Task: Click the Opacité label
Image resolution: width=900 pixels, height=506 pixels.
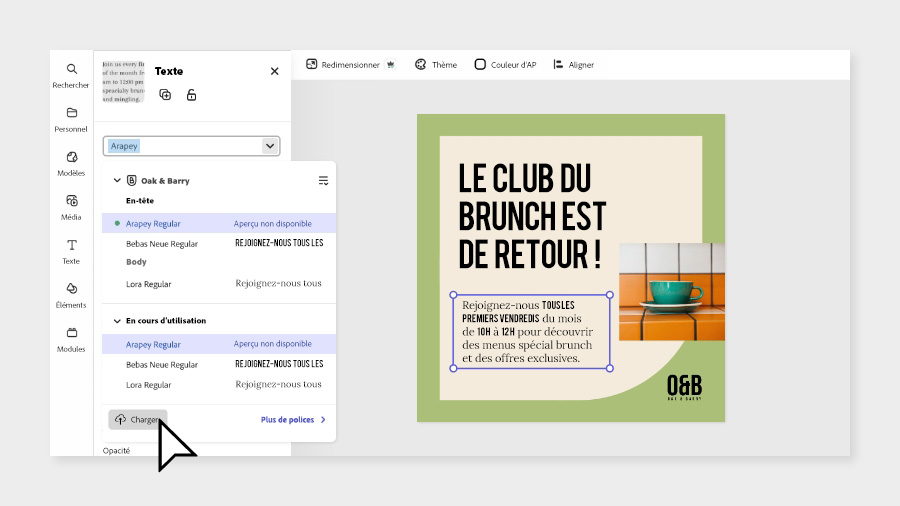Action: tap(117, 450)
